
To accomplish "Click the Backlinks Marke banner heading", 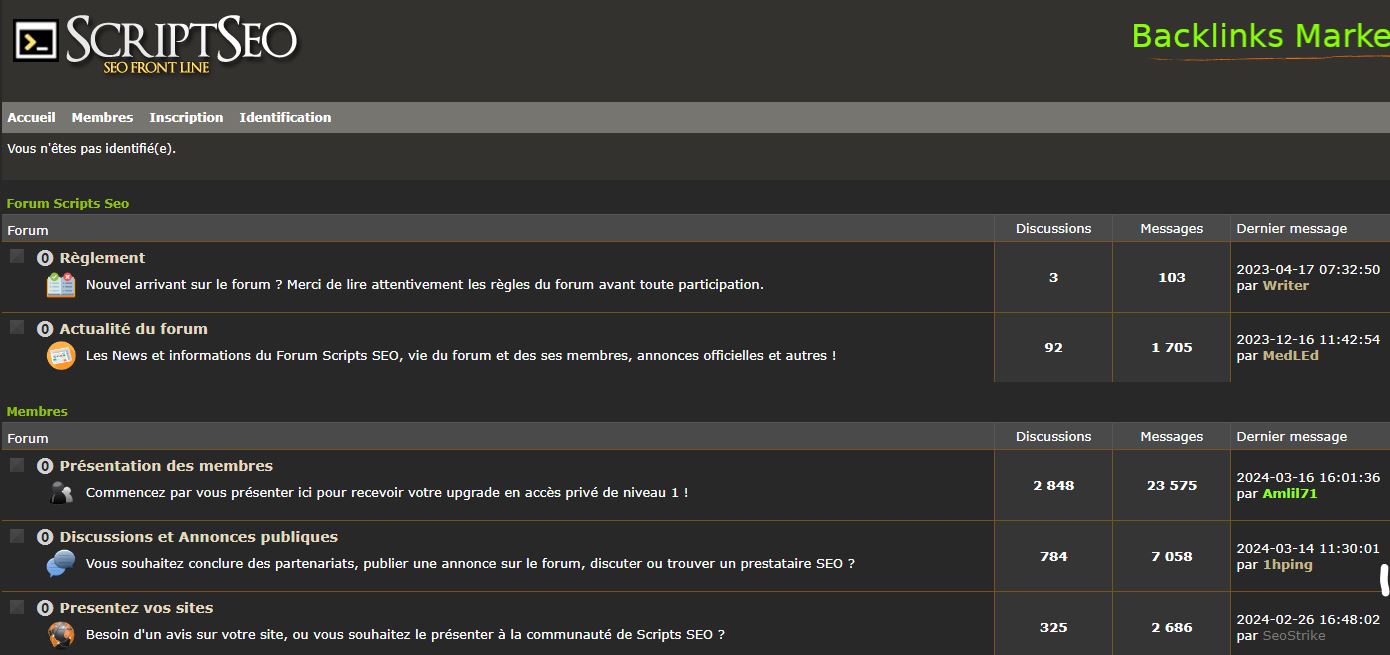I will 1259,36.
